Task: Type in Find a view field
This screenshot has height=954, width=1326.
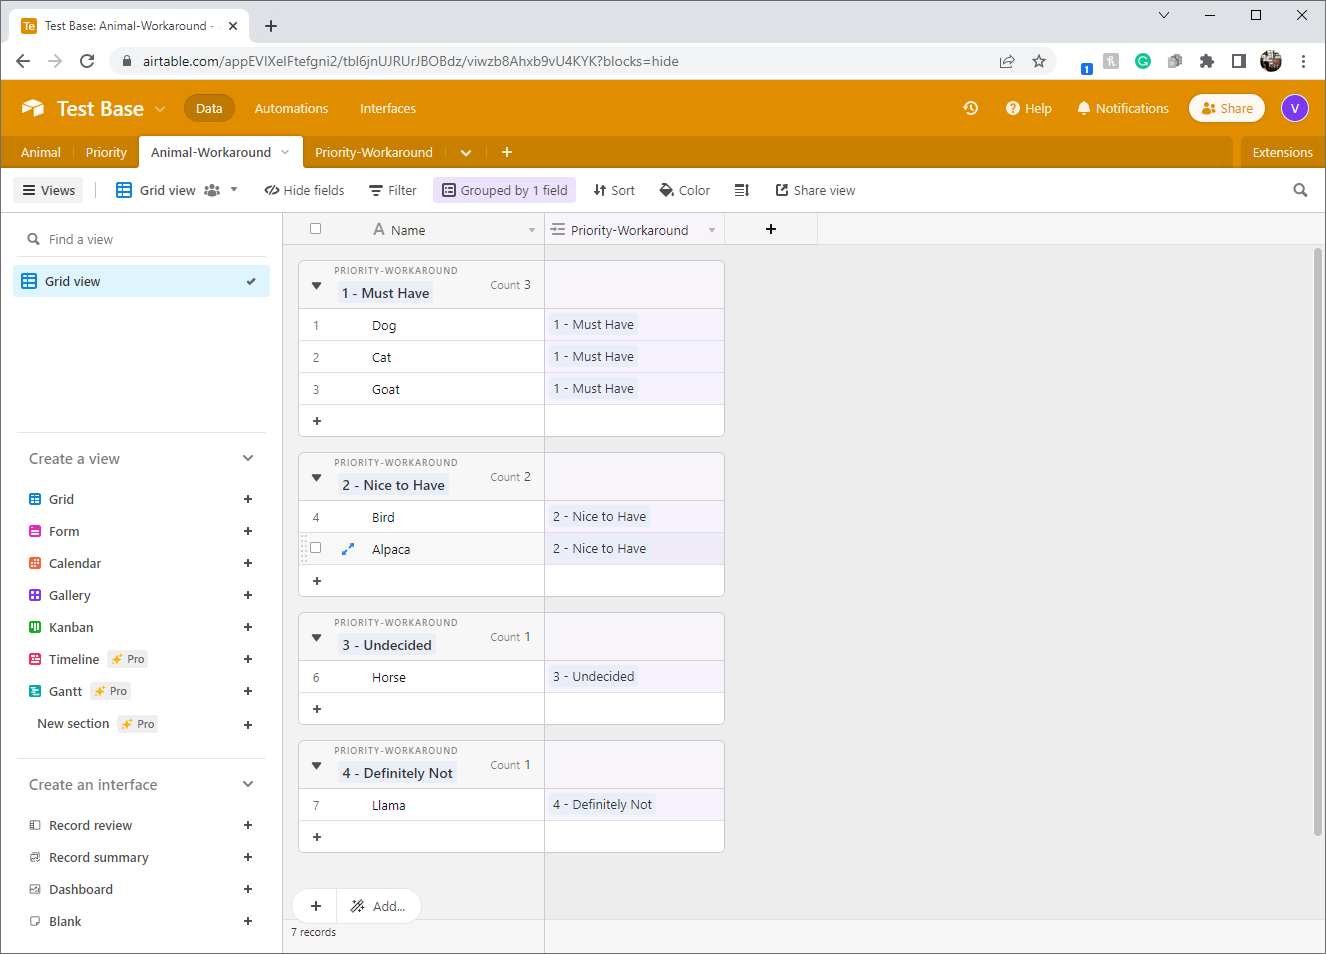Action: (x=142, y=239)
